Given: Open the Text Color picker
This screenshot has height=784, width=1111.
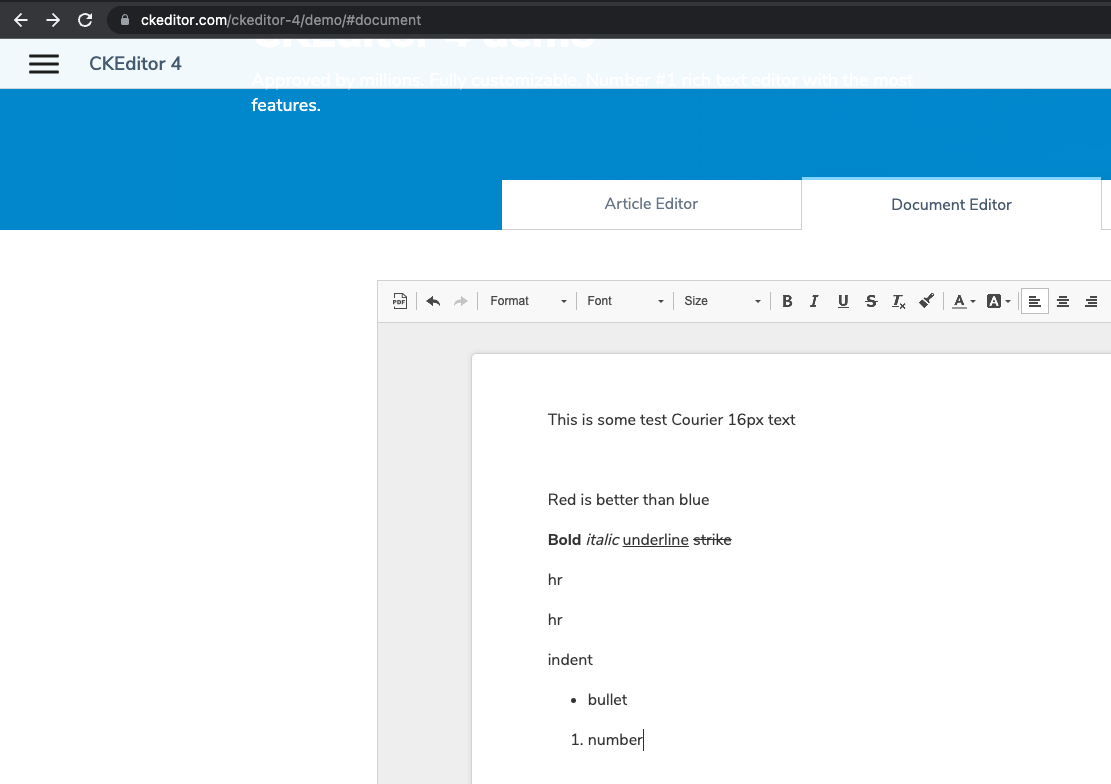Looking at the screenshot, I should coord(963,301).
